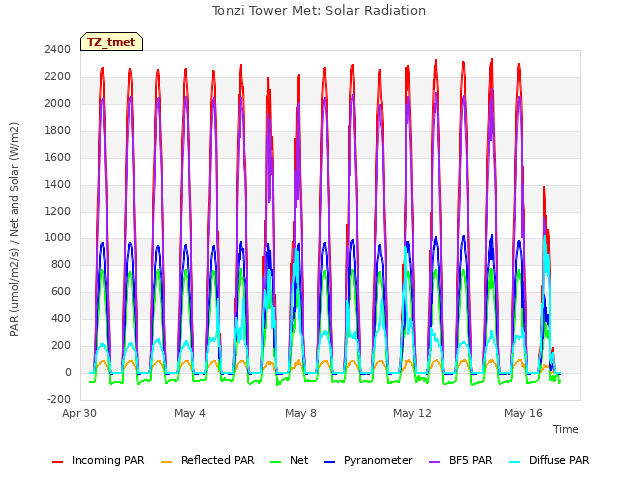This screenshot has height=480, width=640.
Task: Click the Time axis title
Action: (566, 429)
